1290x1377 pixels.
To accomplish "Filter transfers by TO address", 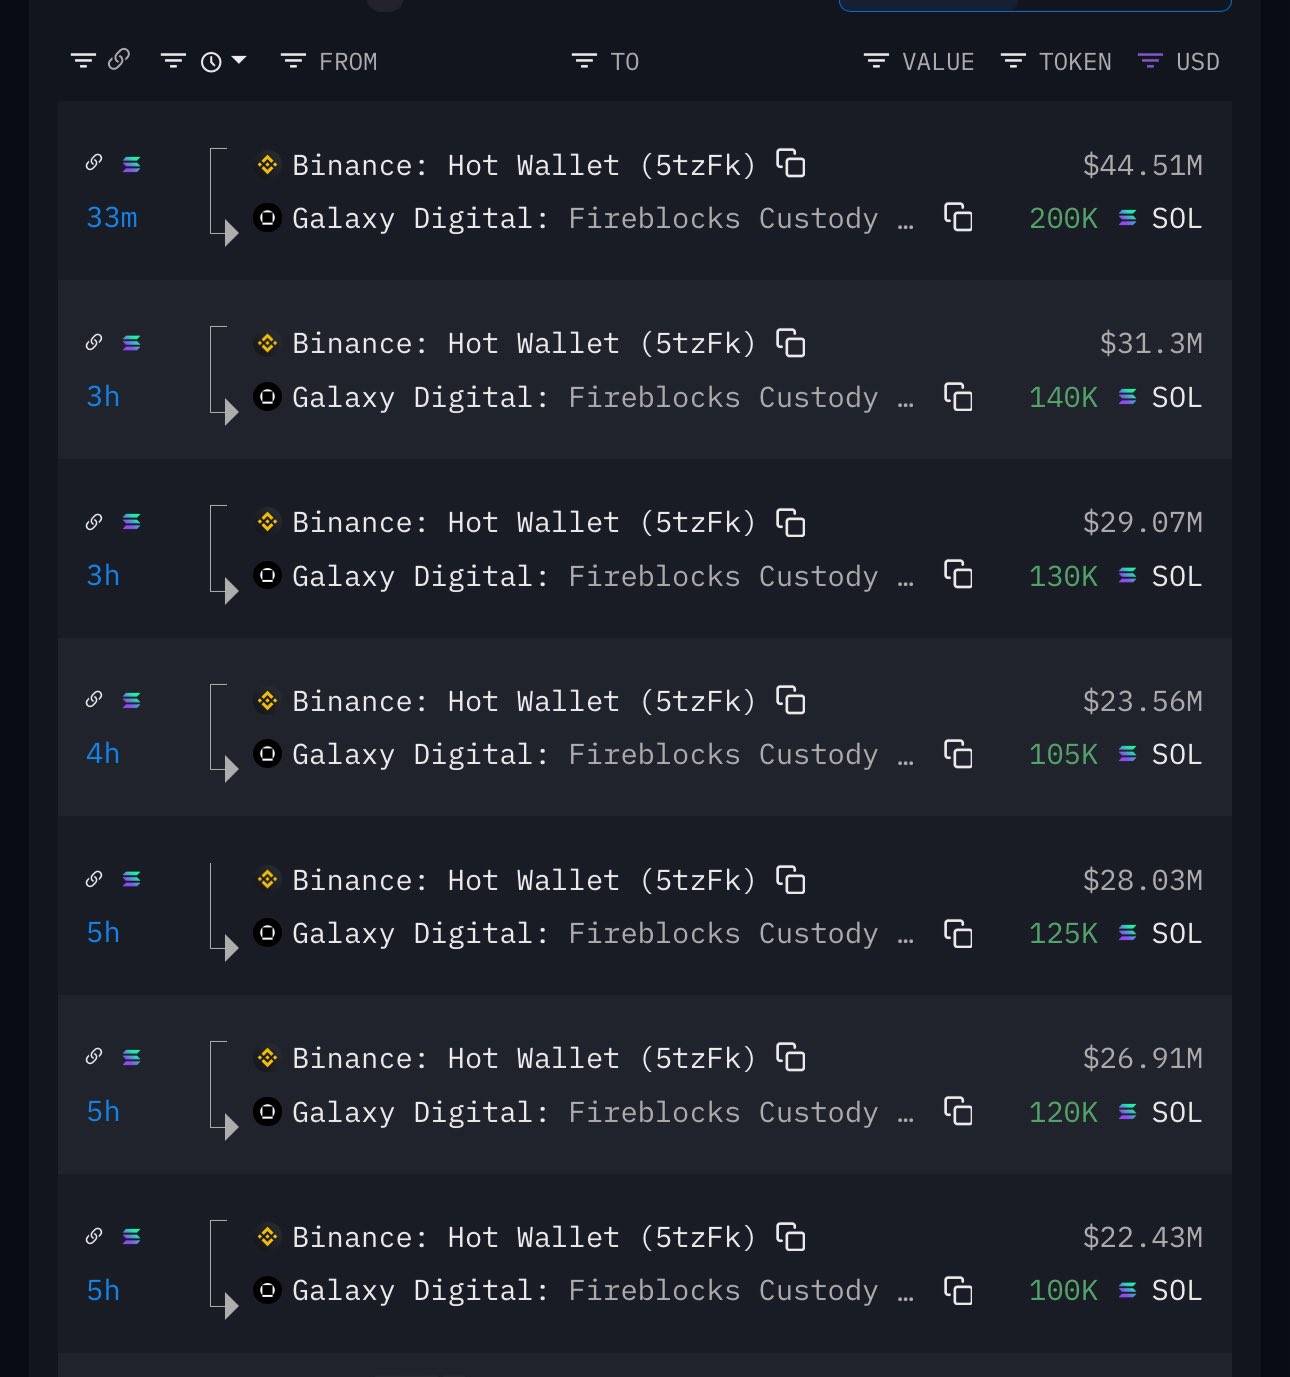I will (x=605, y=62).
